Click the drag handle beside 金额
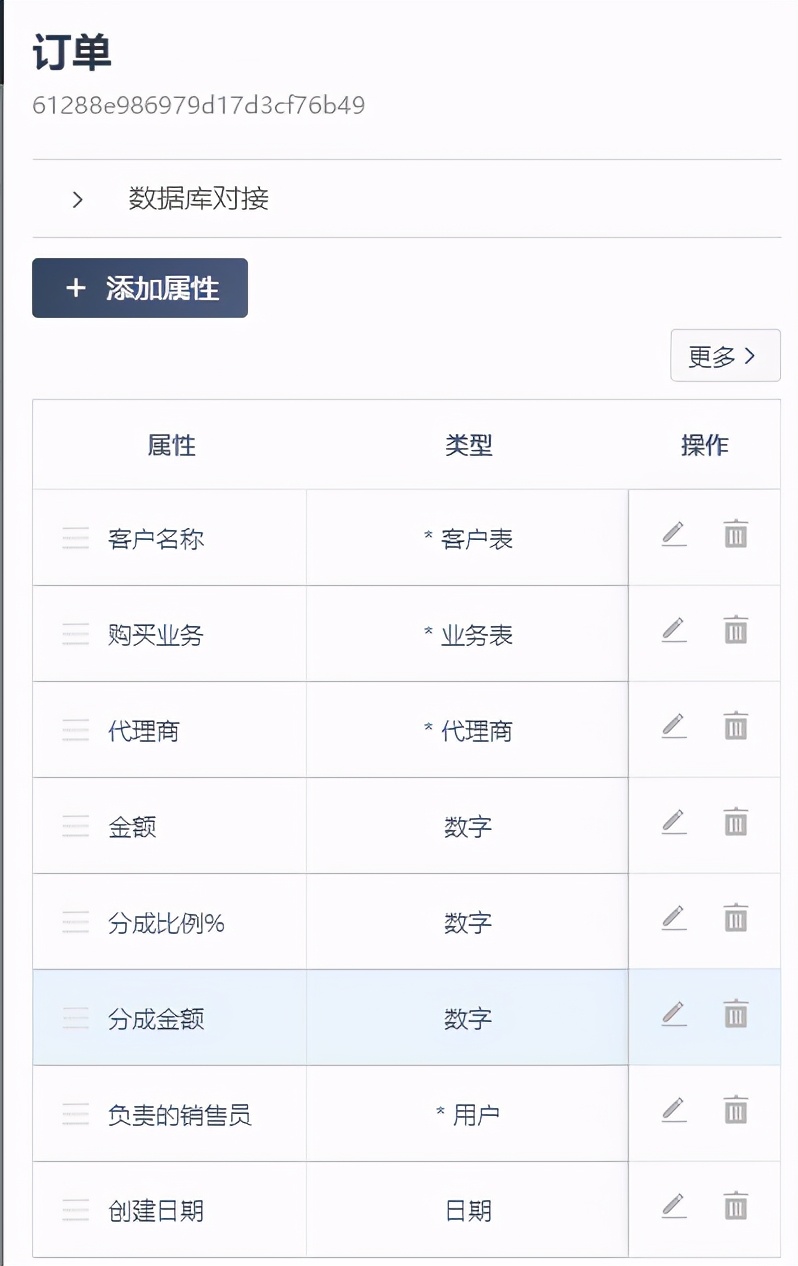 click(75, 826)
